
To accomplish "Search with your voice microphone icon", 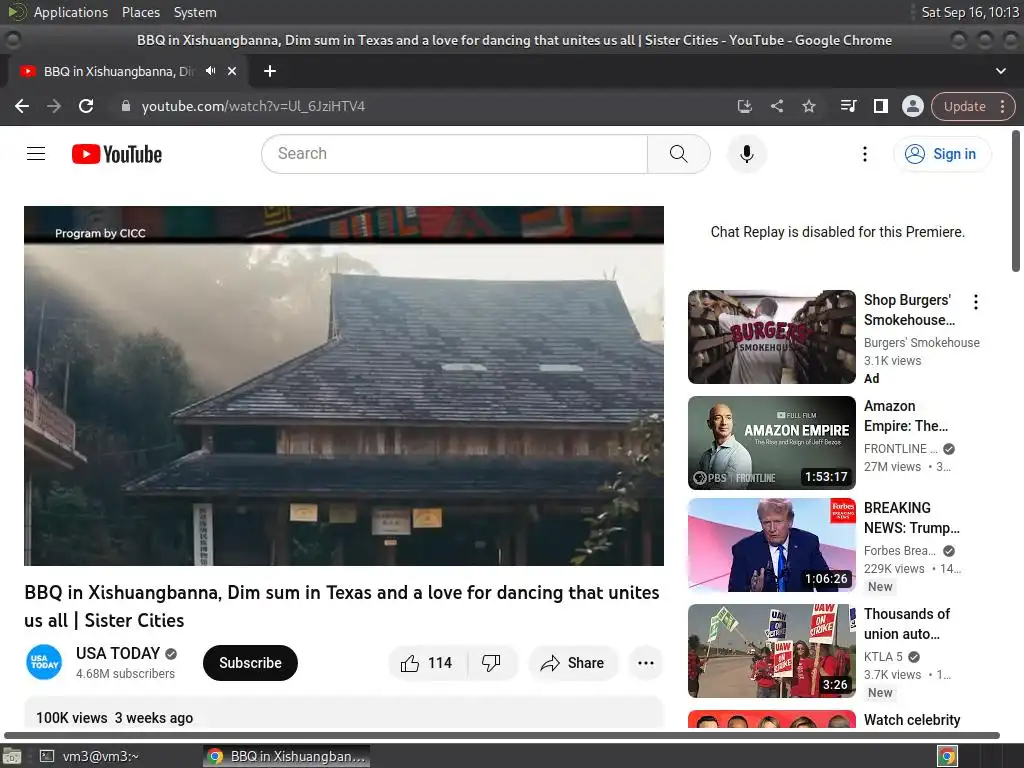I will click(746, 154).
